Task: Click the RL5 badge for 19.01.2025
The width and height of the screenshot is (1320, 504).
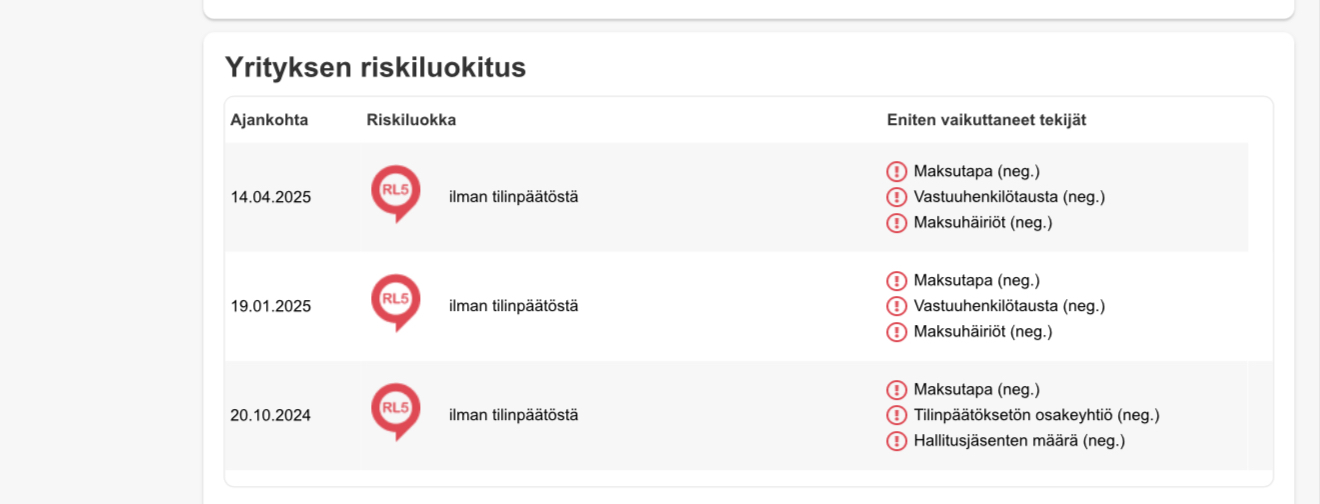Action: (x=395, y=301)
